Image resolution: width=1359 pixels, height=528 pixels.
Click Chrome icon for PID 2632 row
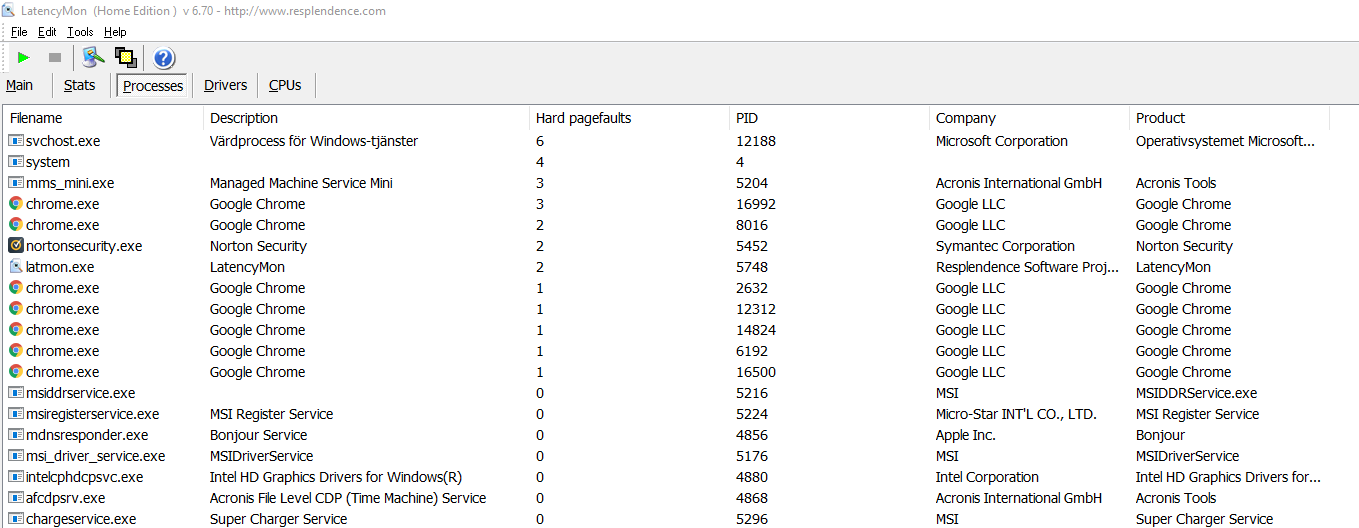click(16, 288)
